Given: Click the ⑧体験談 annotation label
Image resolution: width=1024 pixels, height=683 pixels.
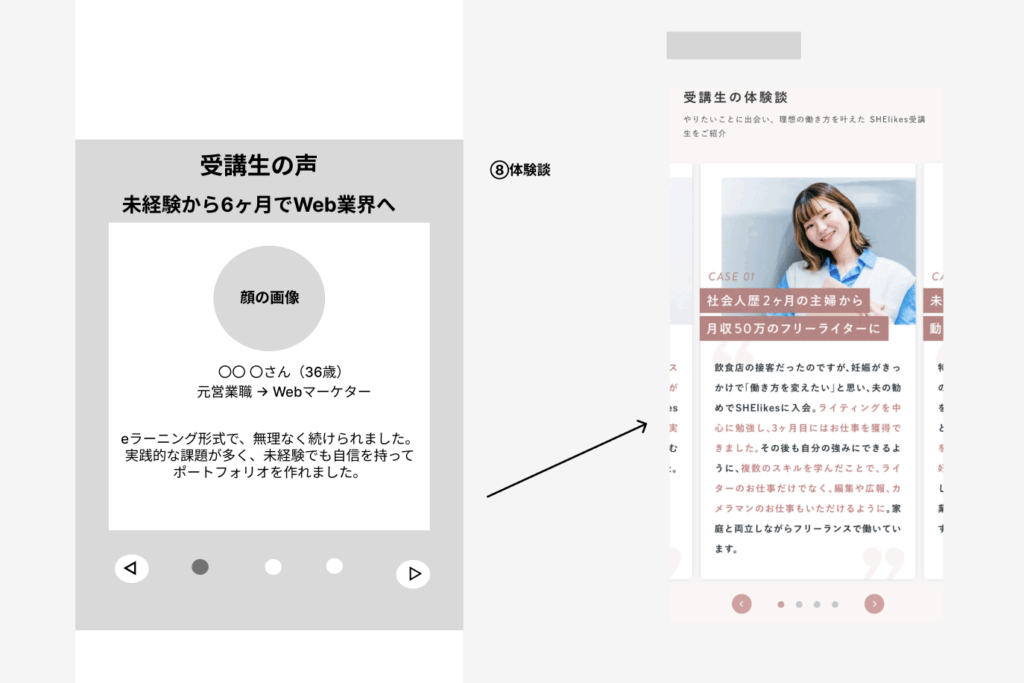Looking at the screenshot, I should tap(520, 170).
